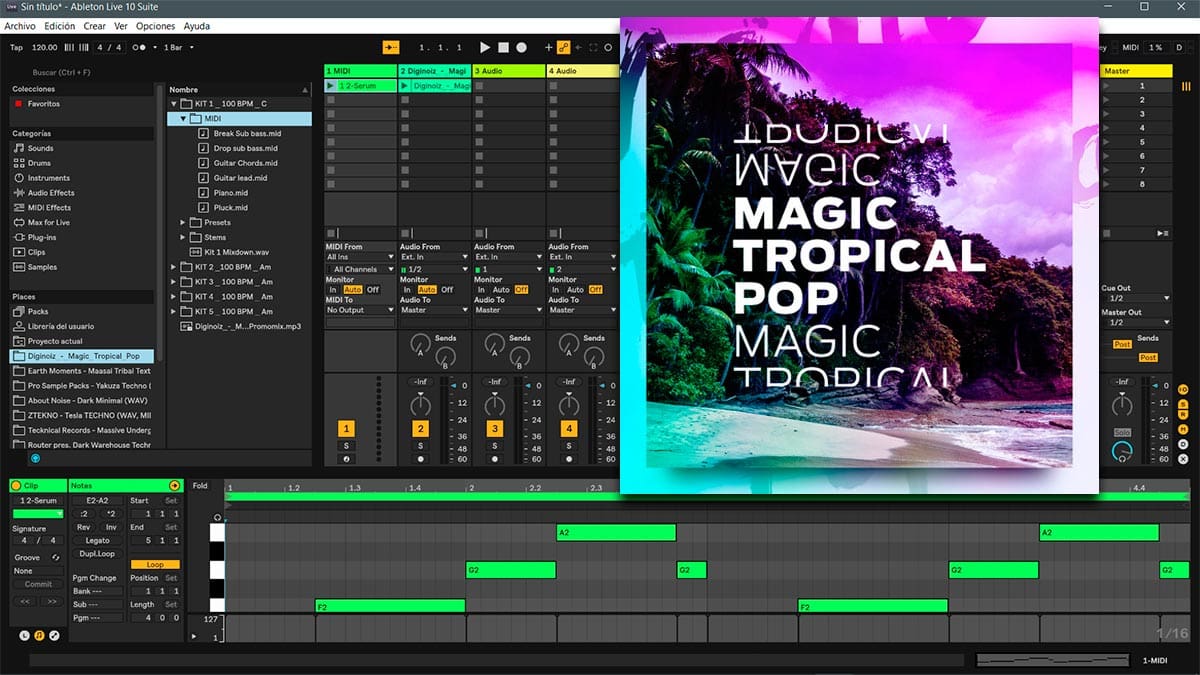Set track 1 Monitor to In
Image resolution: width=1200 pixels, height=675 pixels.
pos(333,290)
